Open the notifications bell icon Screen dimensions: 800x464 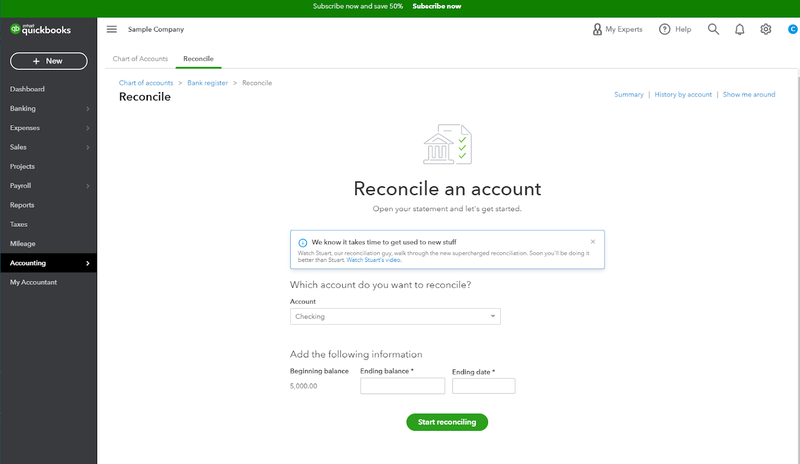[739, 30]
